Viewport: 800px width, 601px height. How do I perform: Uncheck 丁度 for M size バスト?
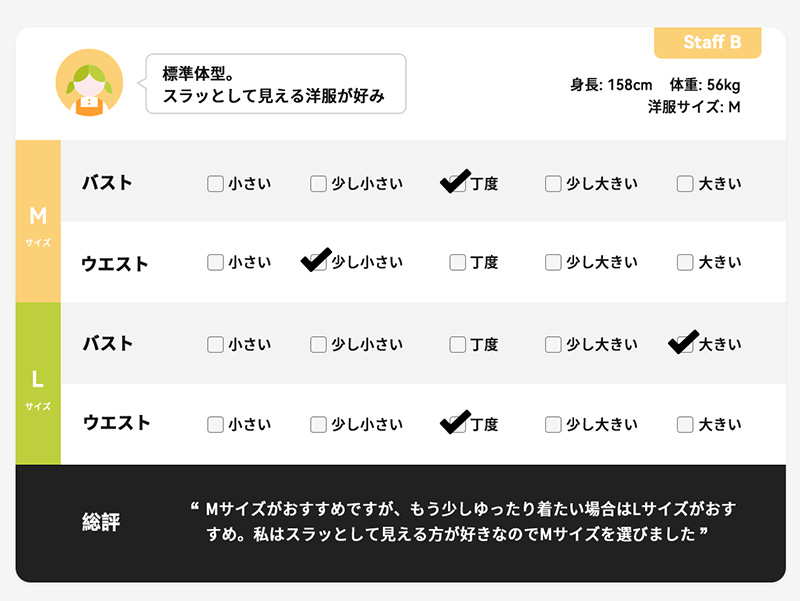tap(457, 184)
